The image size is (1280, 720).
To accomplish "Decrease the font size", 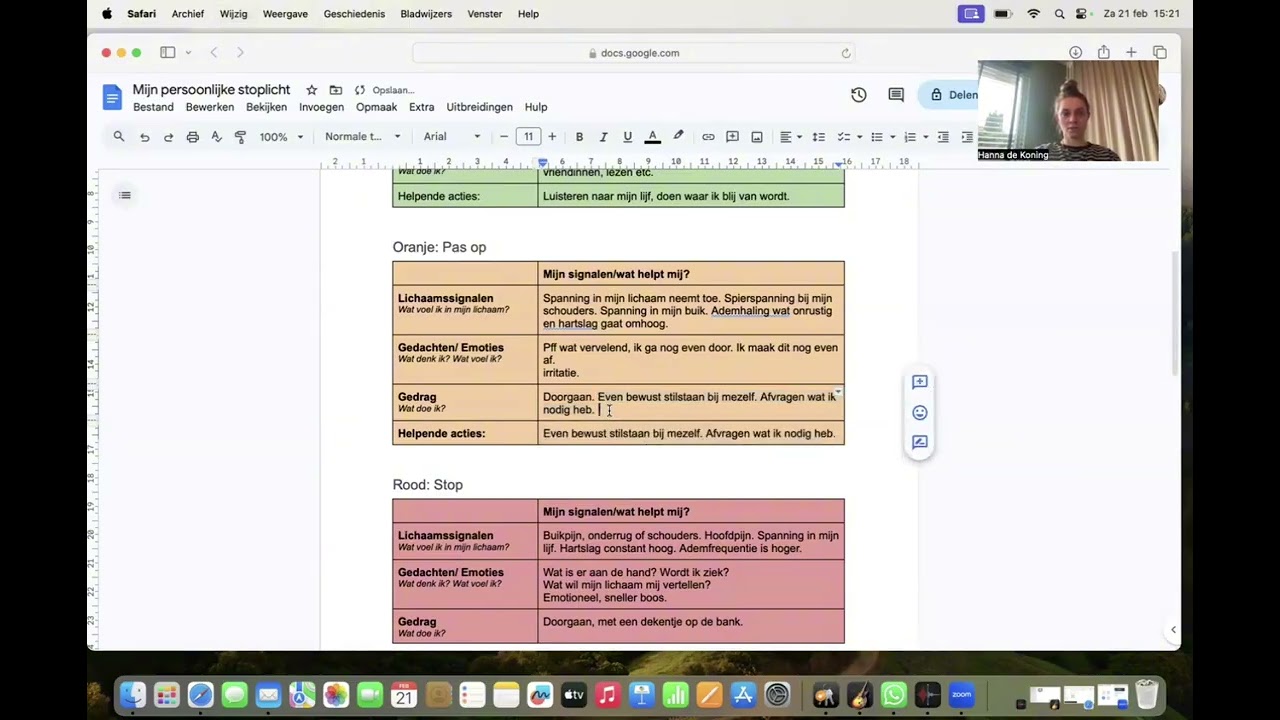I will pos(503,137).
